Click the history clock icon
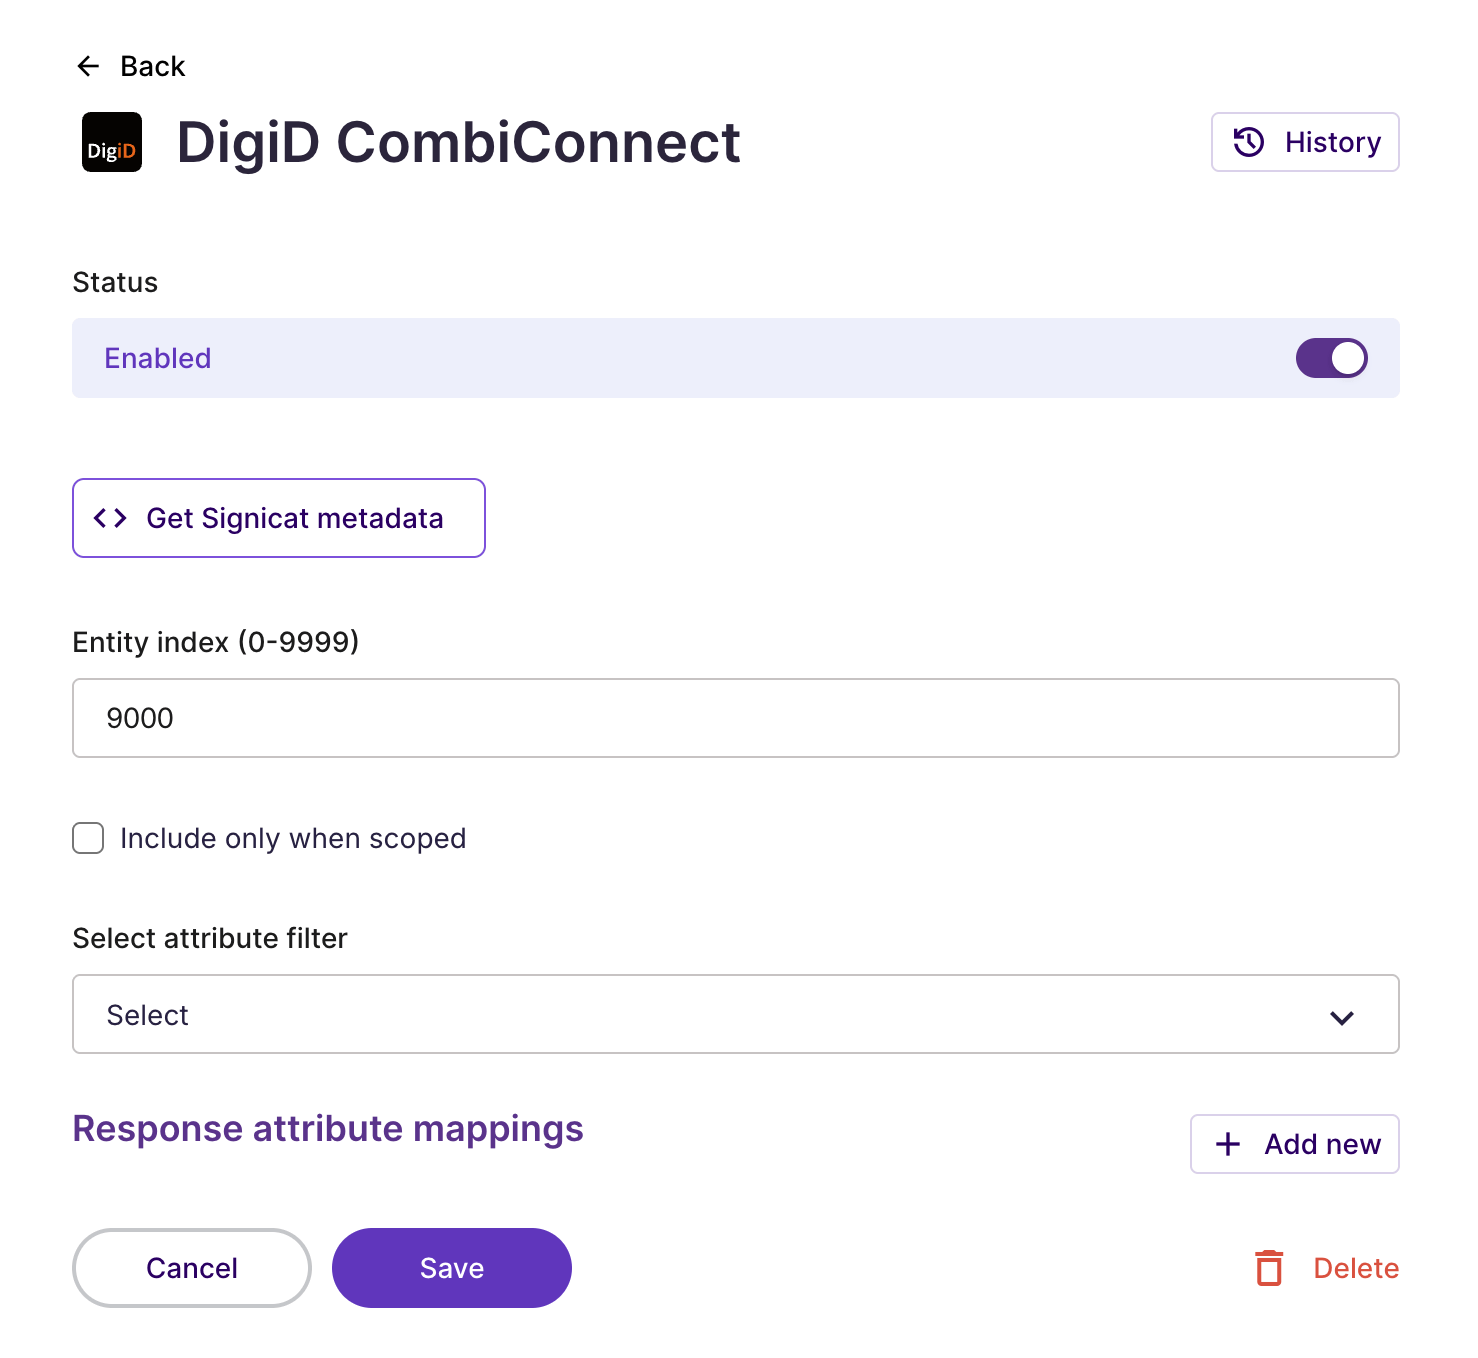 tap(1249, 142)
